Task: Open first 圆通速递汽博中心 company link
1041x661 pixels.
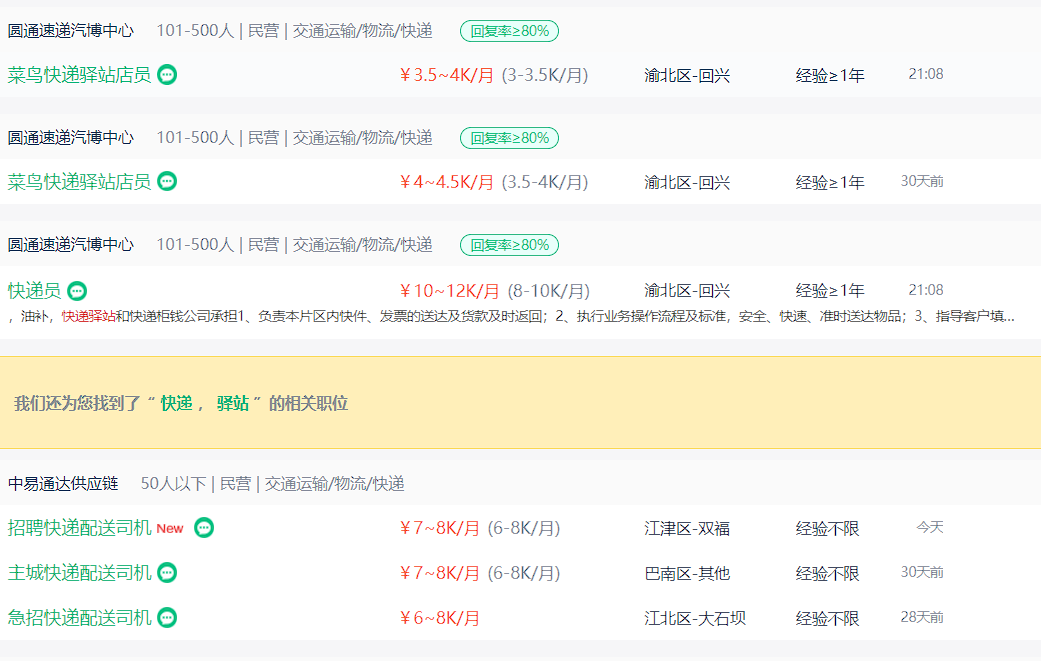Action: coord(70,31)
